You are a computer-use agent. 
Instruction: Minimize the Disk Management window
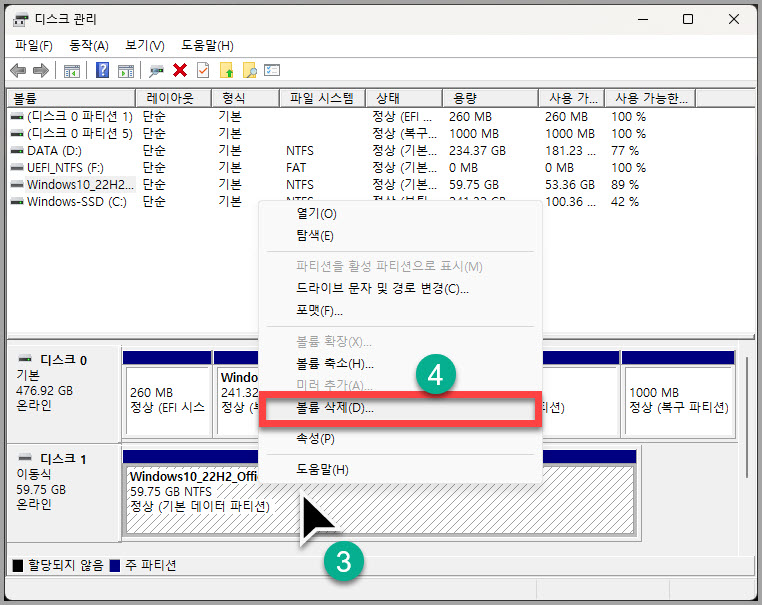tap(643, 19)
